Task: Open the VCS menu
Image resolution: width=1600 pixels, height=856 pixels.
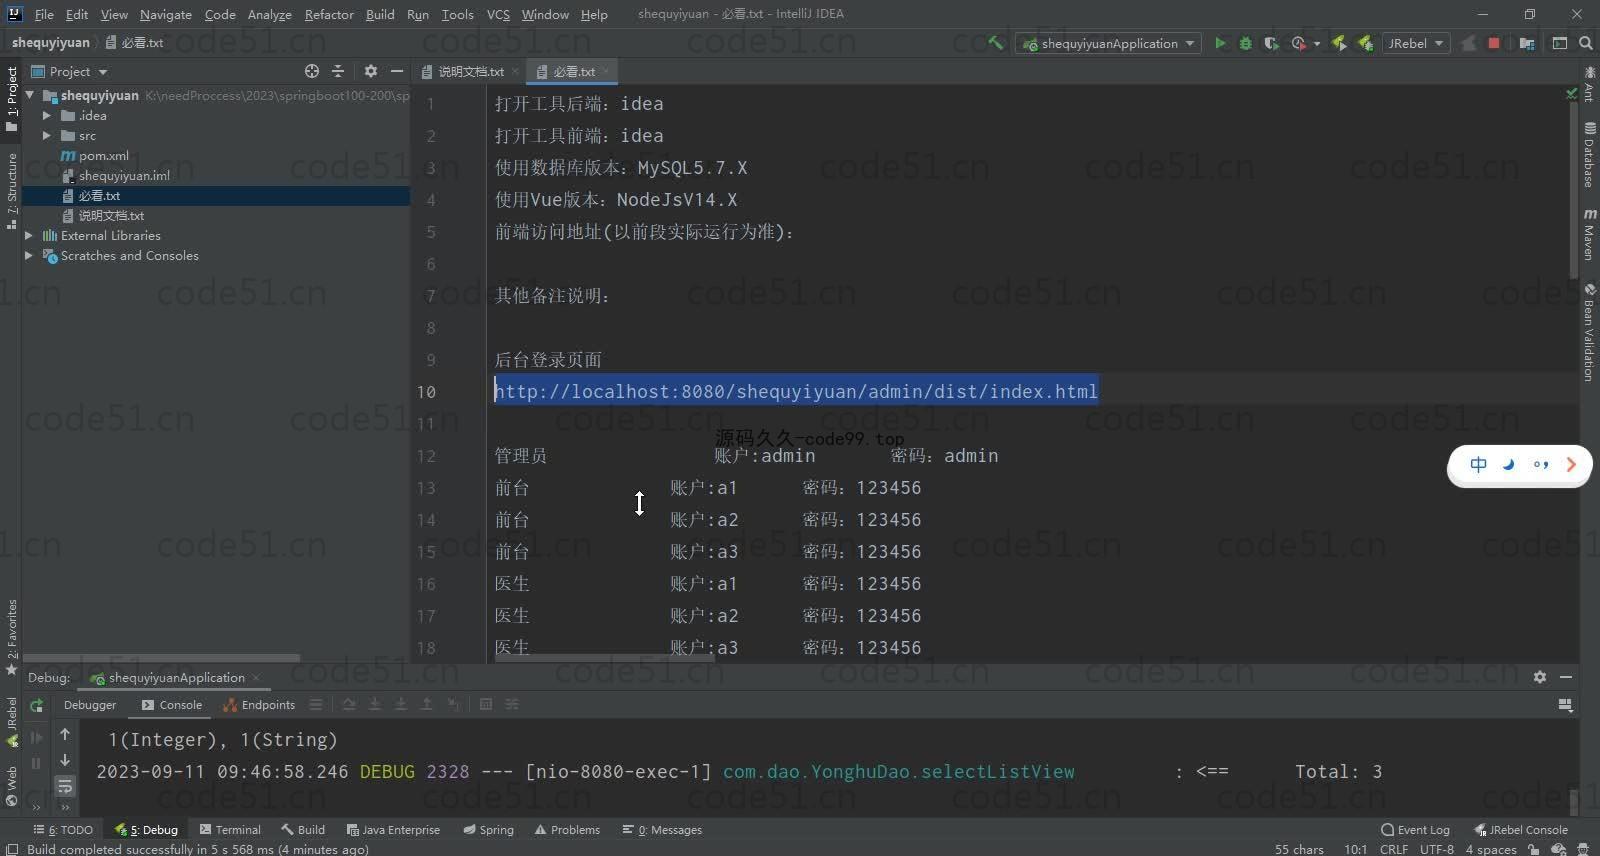Action: 498,14
